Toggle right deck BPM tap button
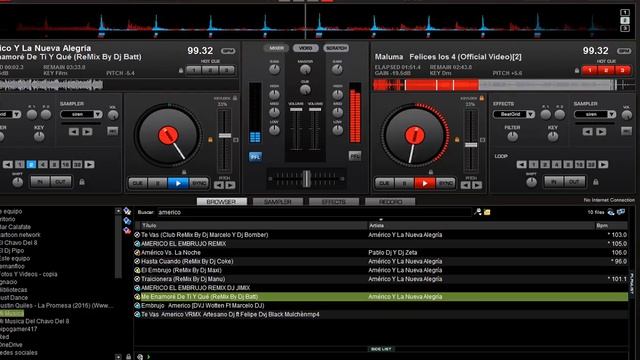Image resolution: width=640 pixels, height=360 pixels. [624, 51]
